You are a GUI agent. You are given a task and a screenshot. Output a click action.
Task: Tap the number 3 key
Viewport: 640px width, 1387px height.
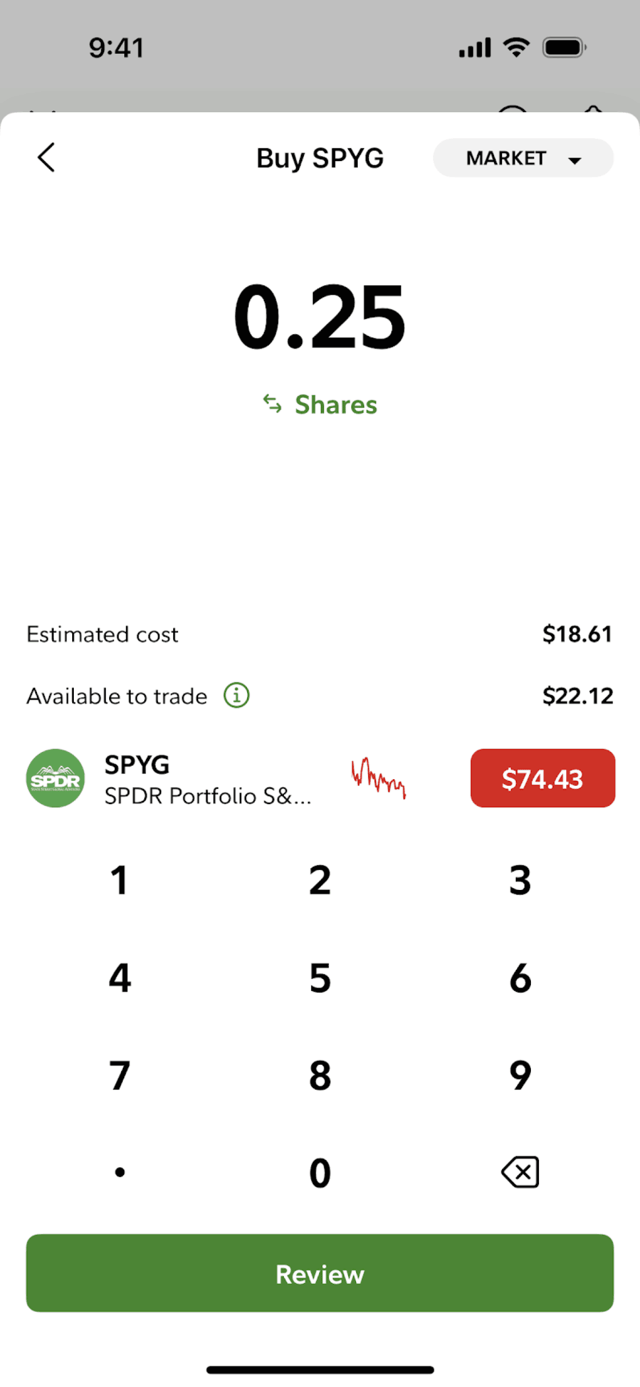pos(520,880)
